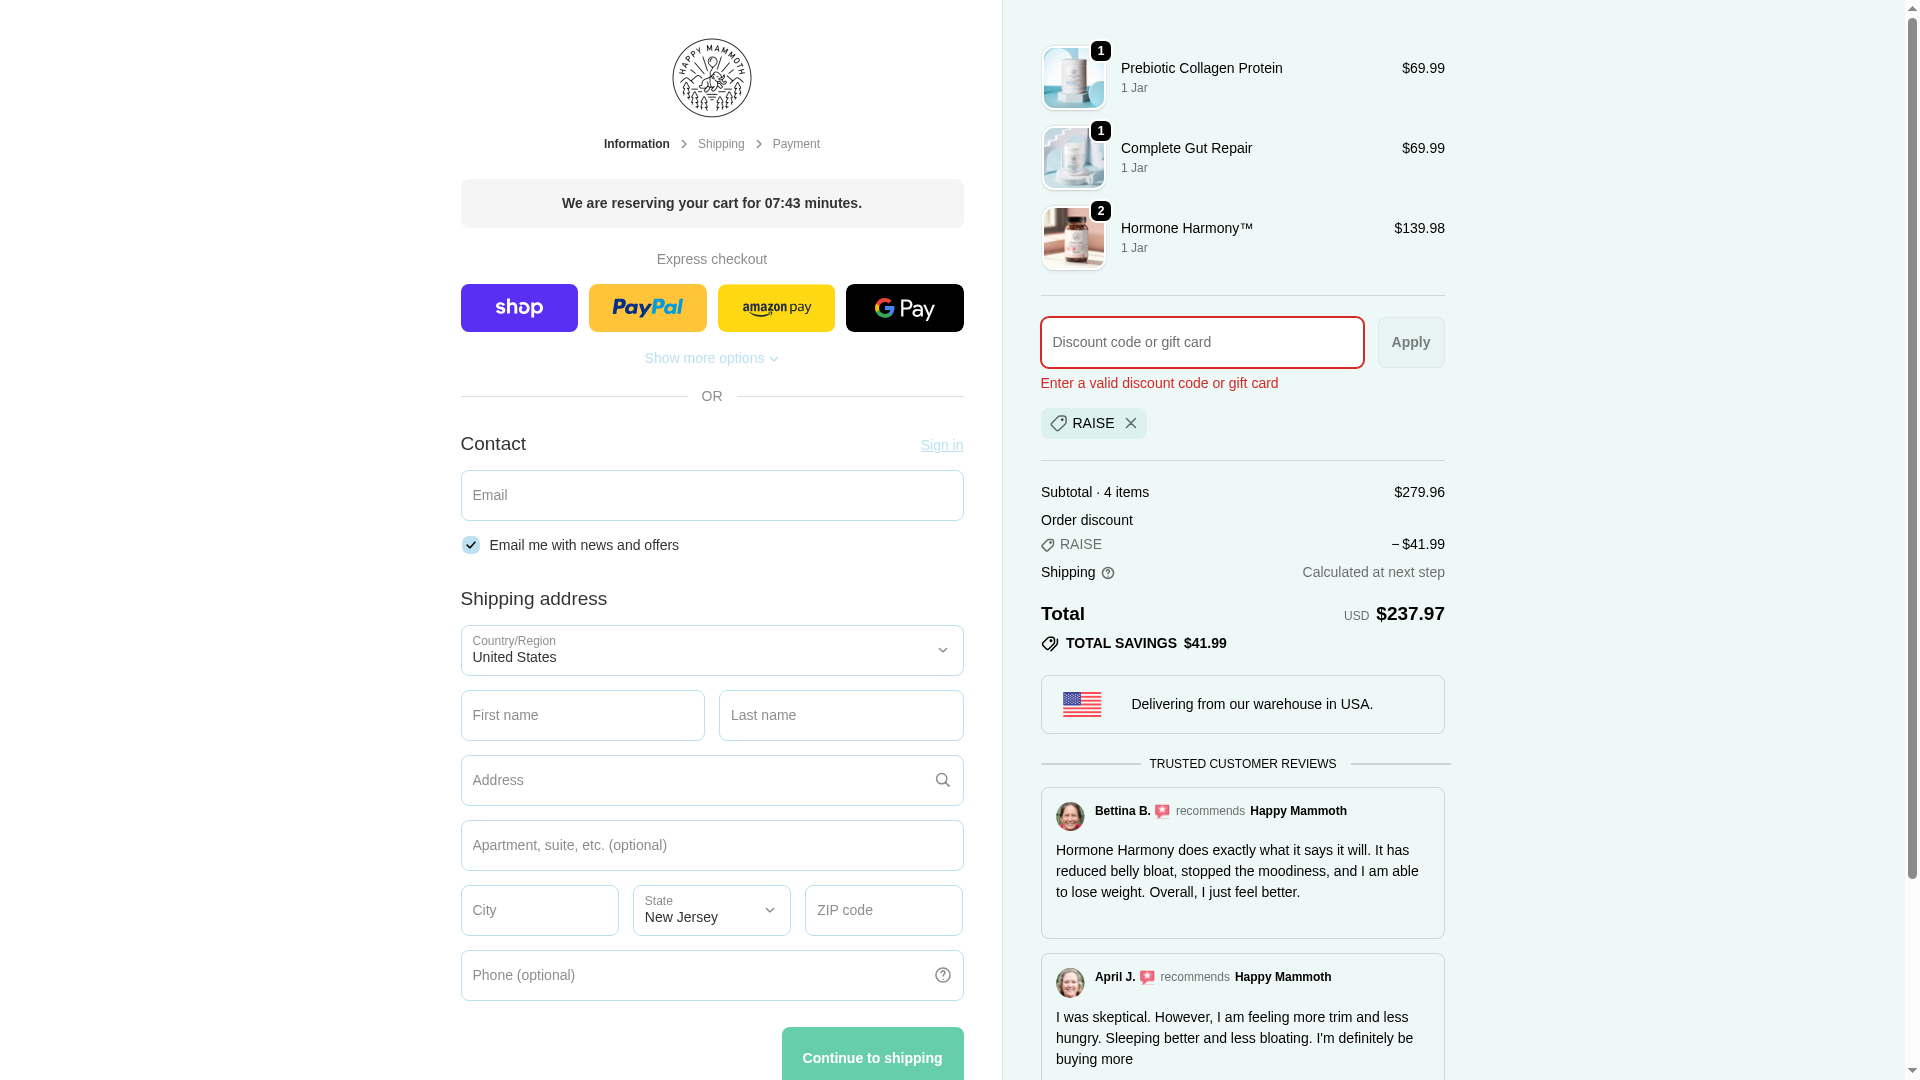Viewport: 1920px width, 1080px height.
Task: Go to the Payment breadcrumb step
Action: [x=795, y=144]
